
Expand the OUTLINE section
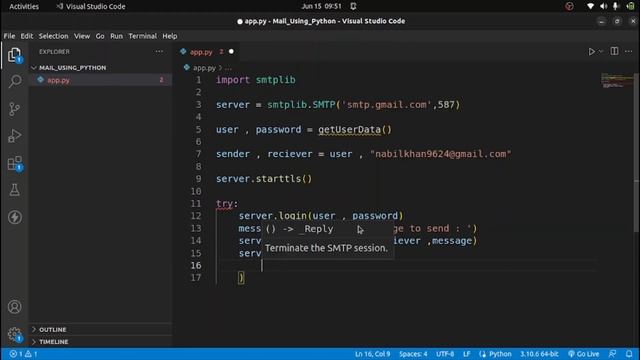coord(52,329)
